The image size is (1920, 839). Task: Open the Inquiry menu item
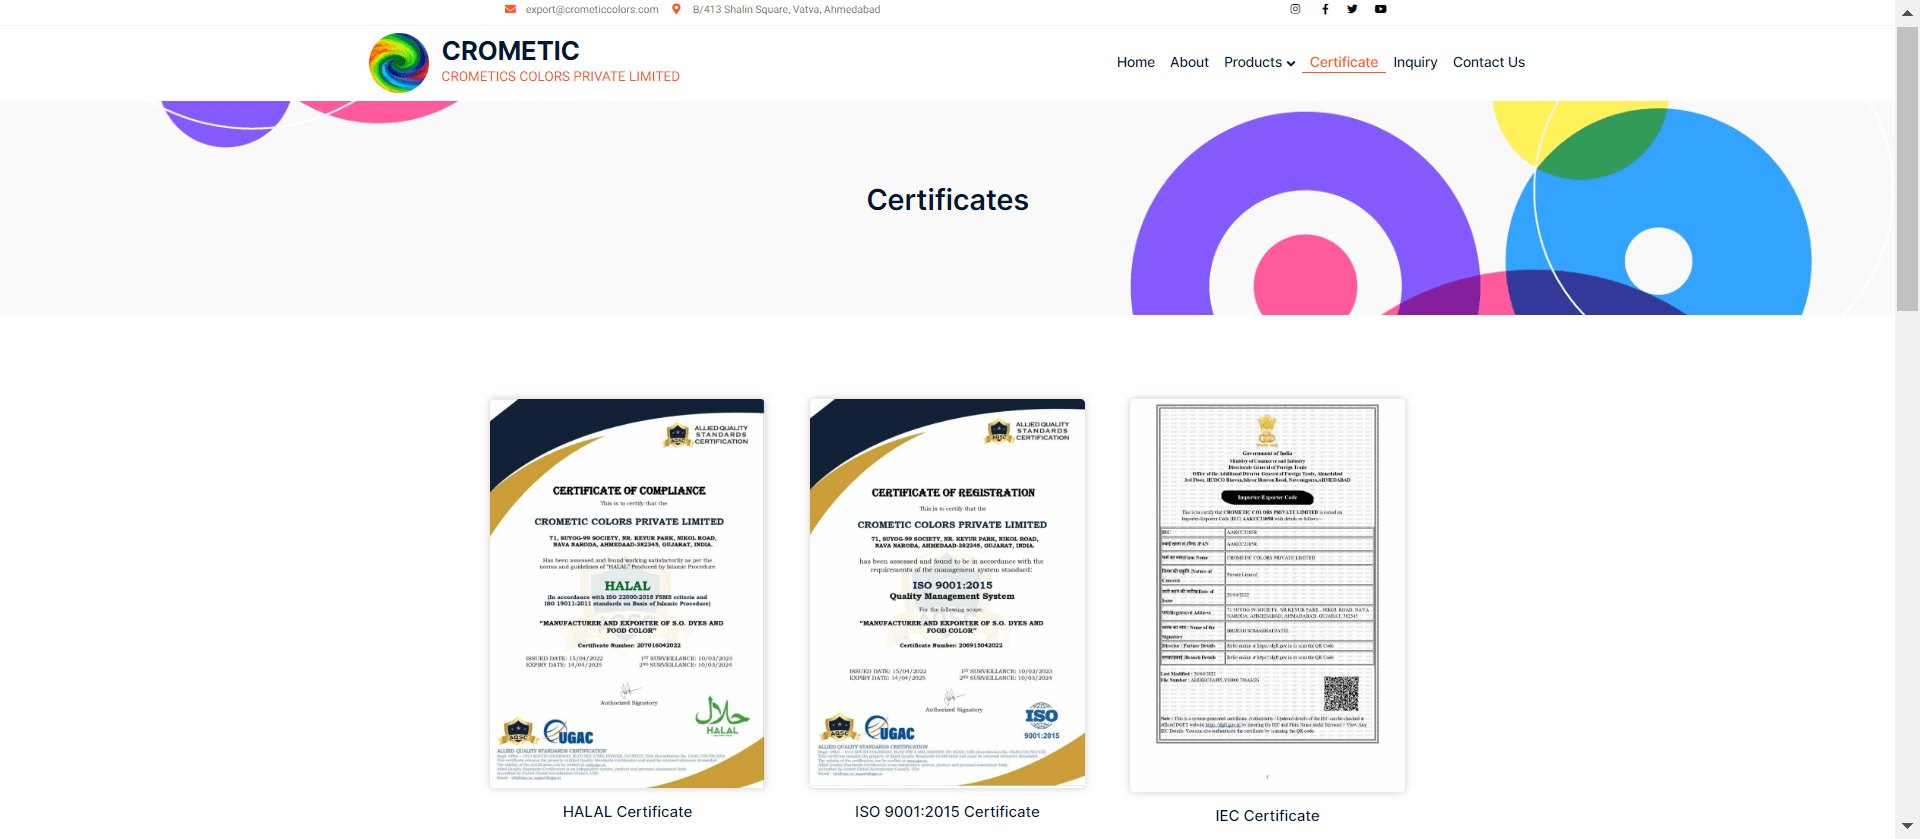pos(1415,62)
